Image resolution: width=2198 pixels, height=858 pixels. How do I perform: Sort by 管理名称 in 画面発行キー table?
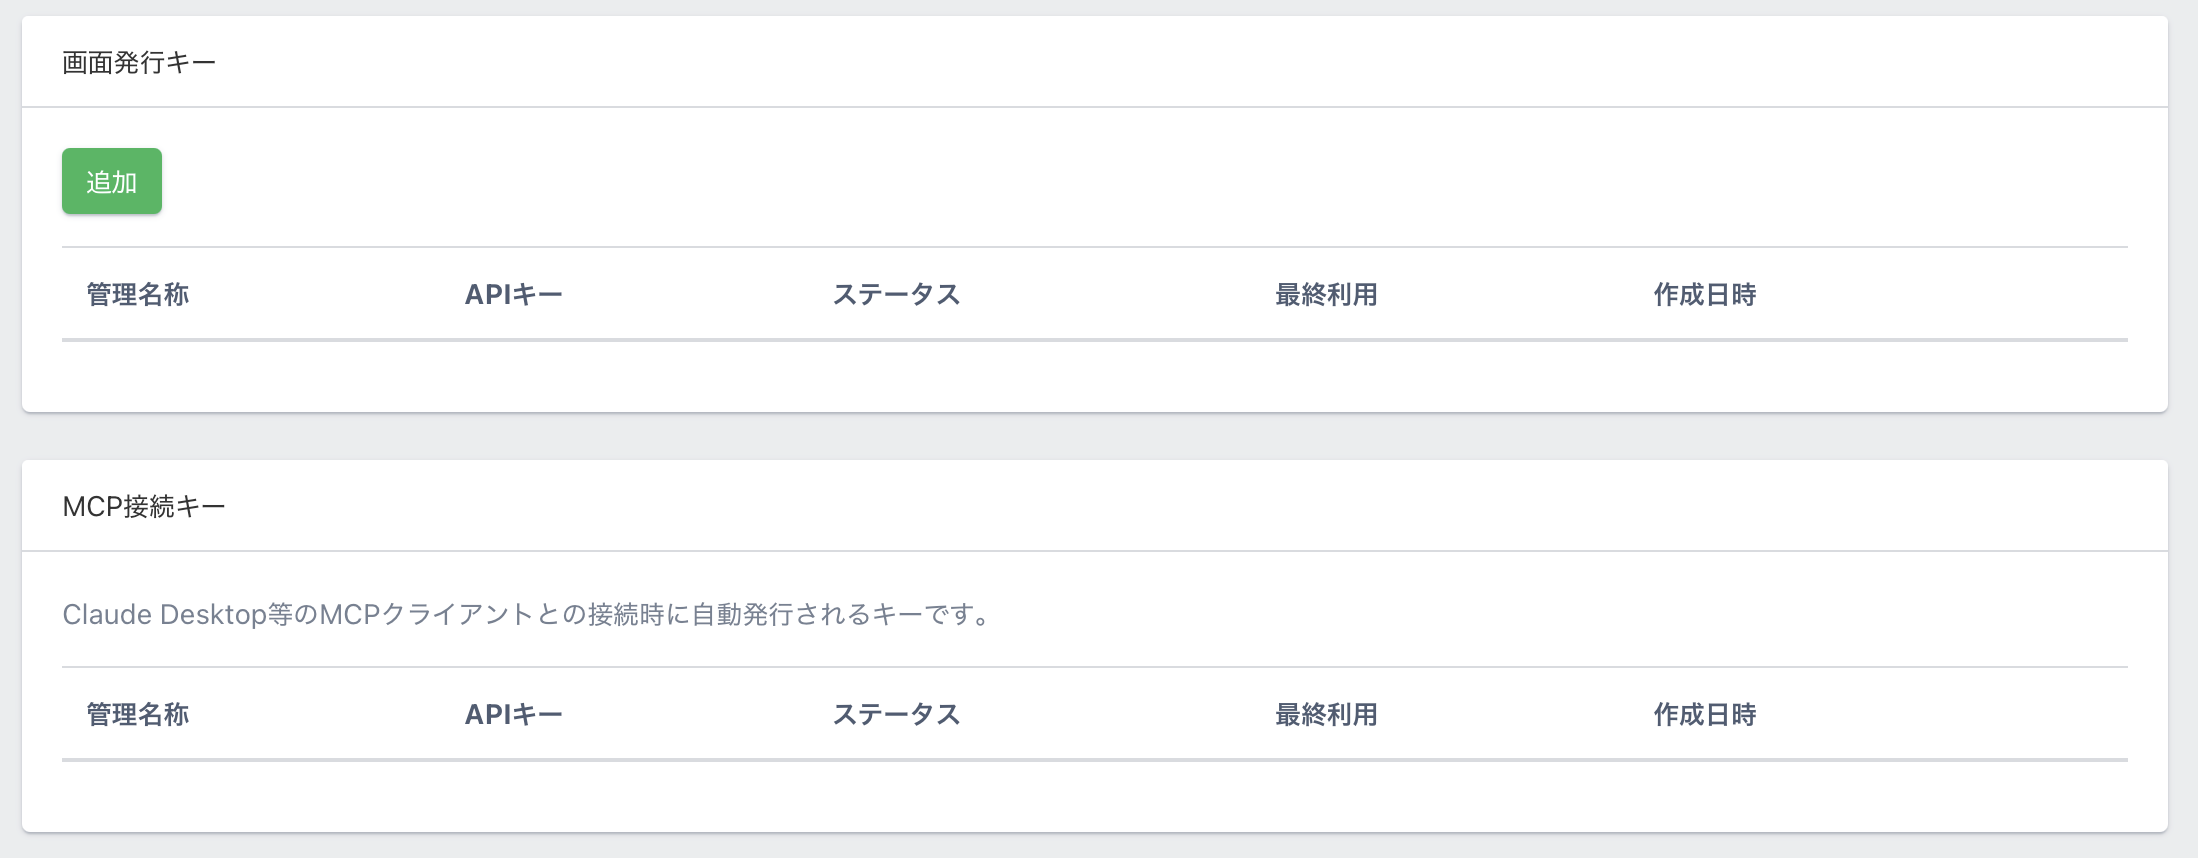pos(138,294)
